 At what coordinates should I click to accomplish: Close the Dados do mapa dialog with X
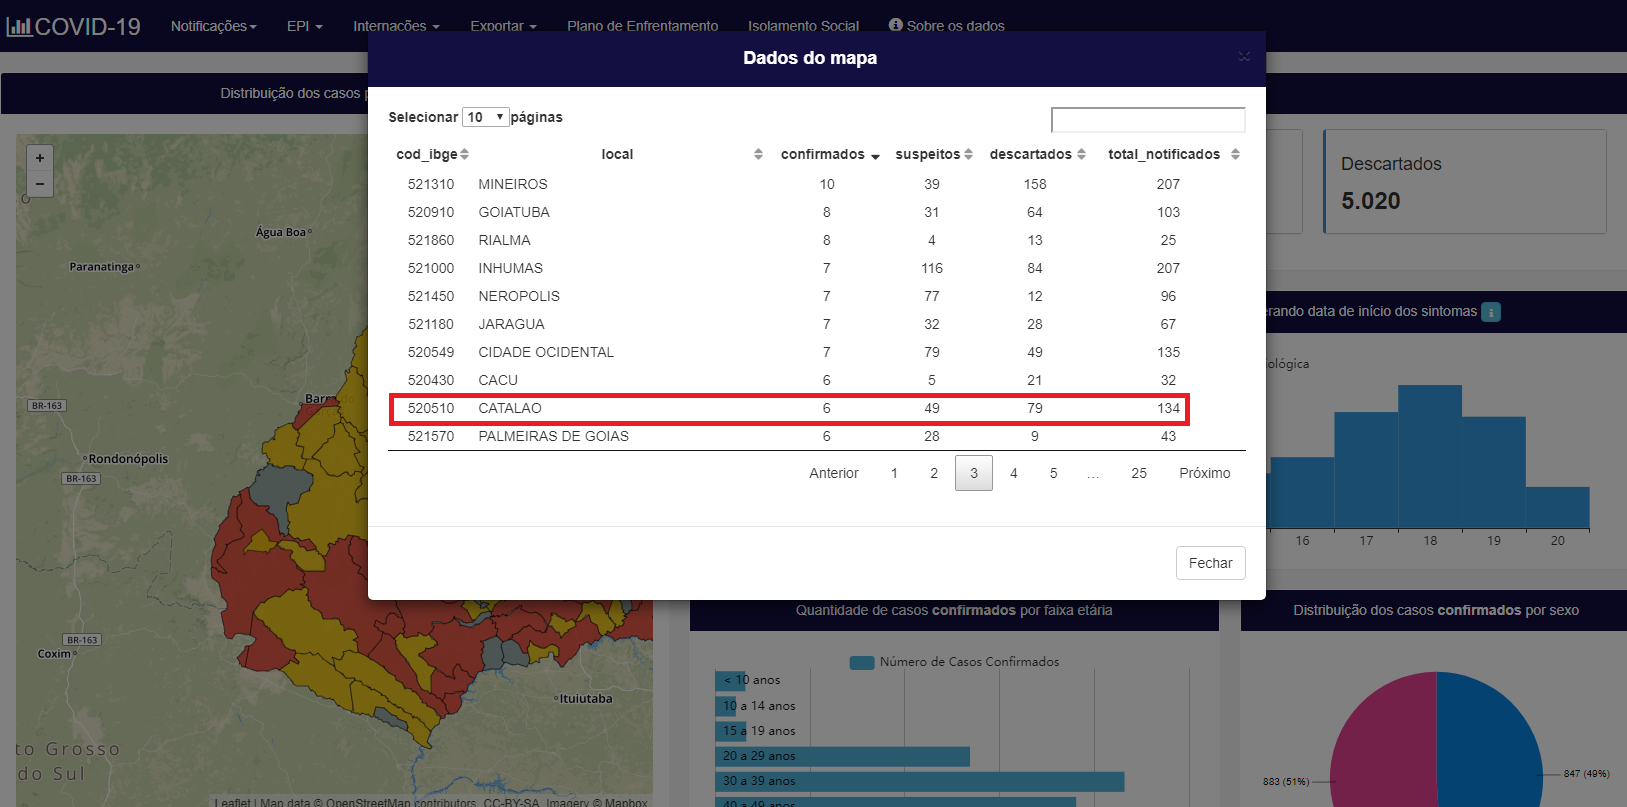click(x=1244, y=57)
